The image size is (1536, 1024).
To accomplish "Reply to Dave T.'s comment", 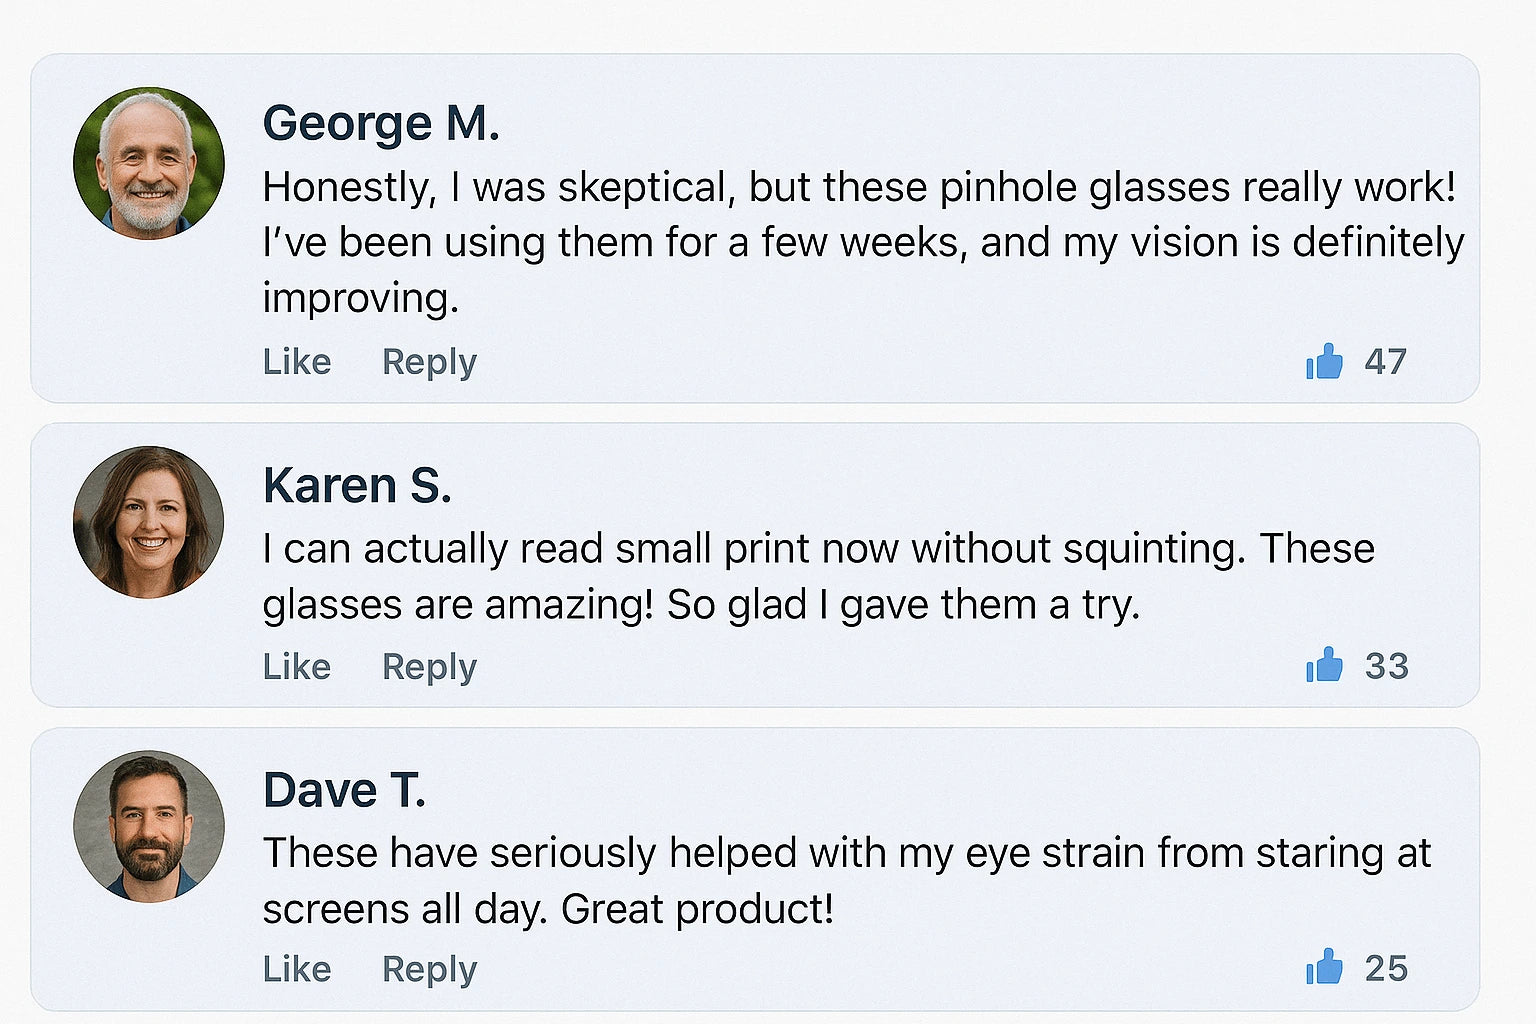I will (429, 969).
